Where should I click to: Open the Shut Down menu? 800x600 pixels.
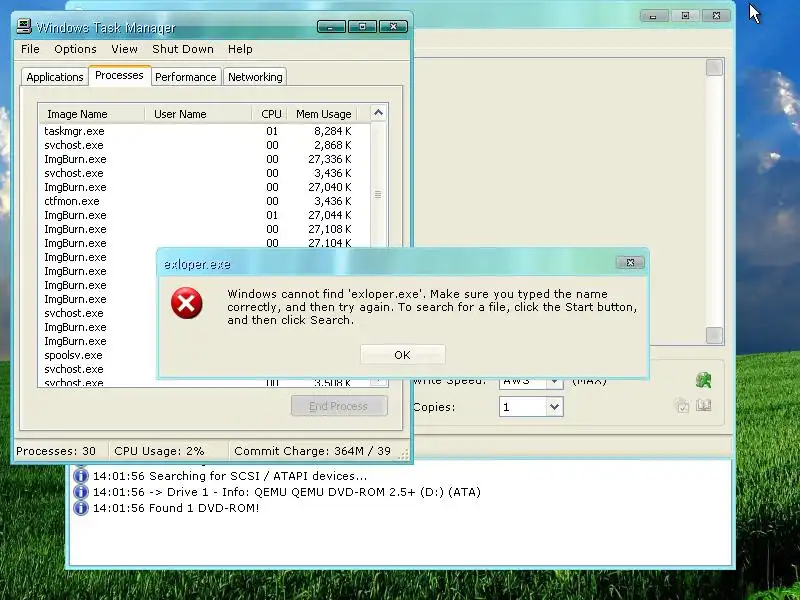pyautogui.click(x=183, y=49)
